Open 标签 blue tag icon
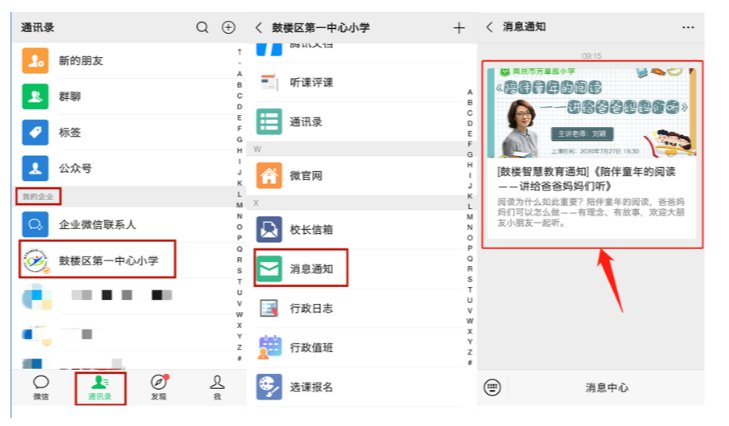The height and width of the screenshot is (426, 729). pos(35,132)
